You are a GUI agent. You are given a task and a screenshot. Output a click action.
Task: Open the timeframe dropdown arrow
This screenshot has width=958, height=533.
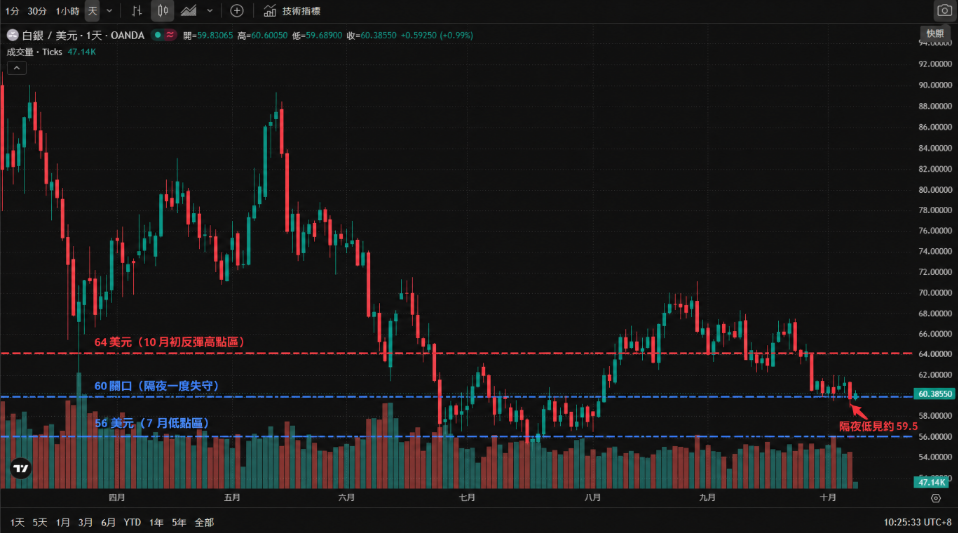pyautogui.click(x=109, y=11)
